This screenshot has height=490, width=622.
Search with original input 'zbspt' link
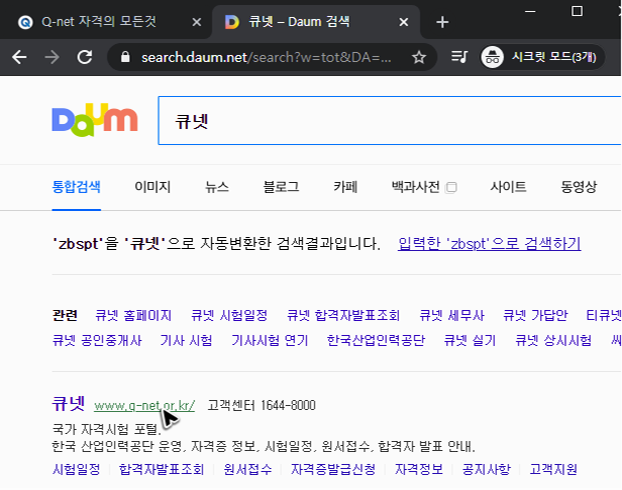click(490, 243)
